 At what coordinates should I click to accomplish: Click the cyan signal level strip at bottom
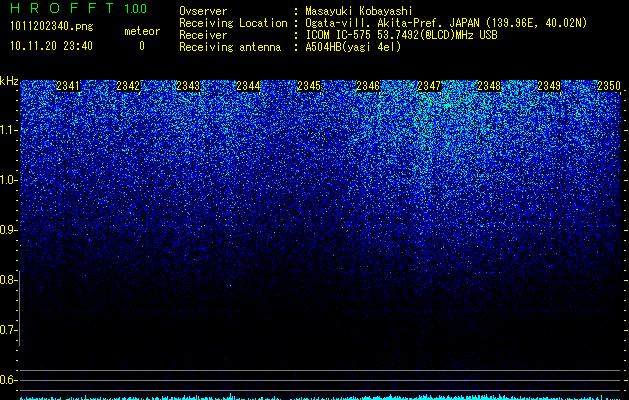(320, 397)
